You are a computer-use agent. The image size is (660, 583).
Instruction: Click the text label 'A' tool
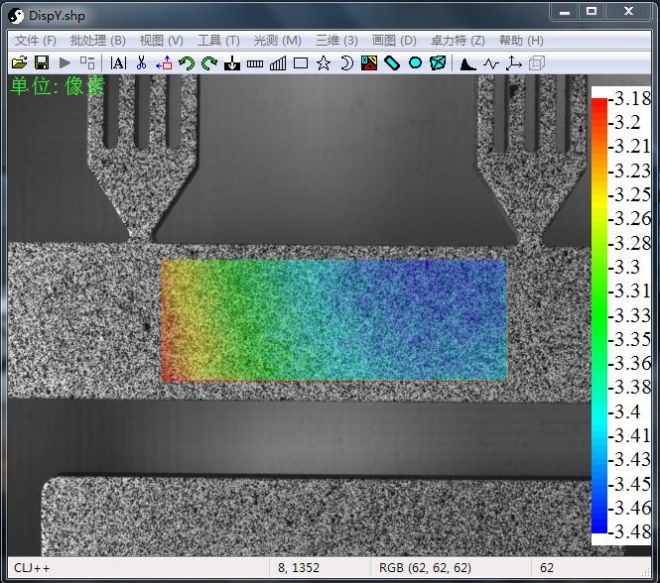(x=118, y=63)
